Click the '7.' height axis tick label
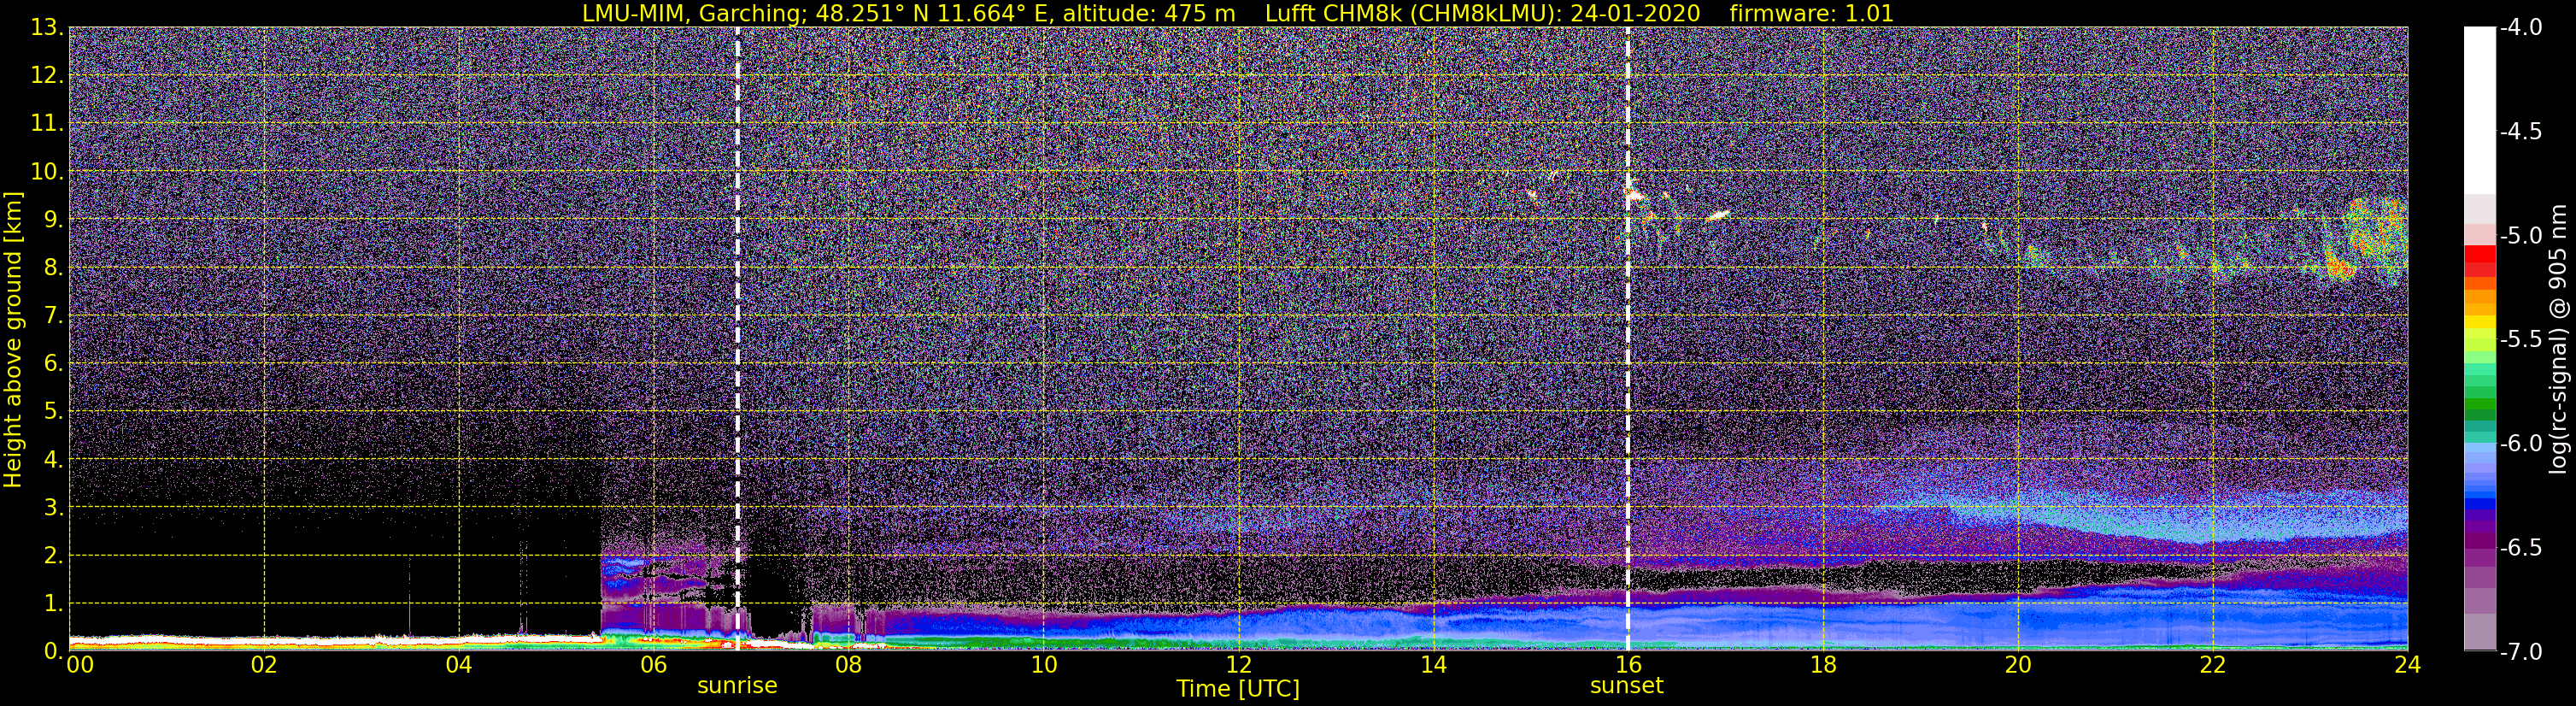The height and width of the screenshot is (706, 2576). (x=53, y=316)
